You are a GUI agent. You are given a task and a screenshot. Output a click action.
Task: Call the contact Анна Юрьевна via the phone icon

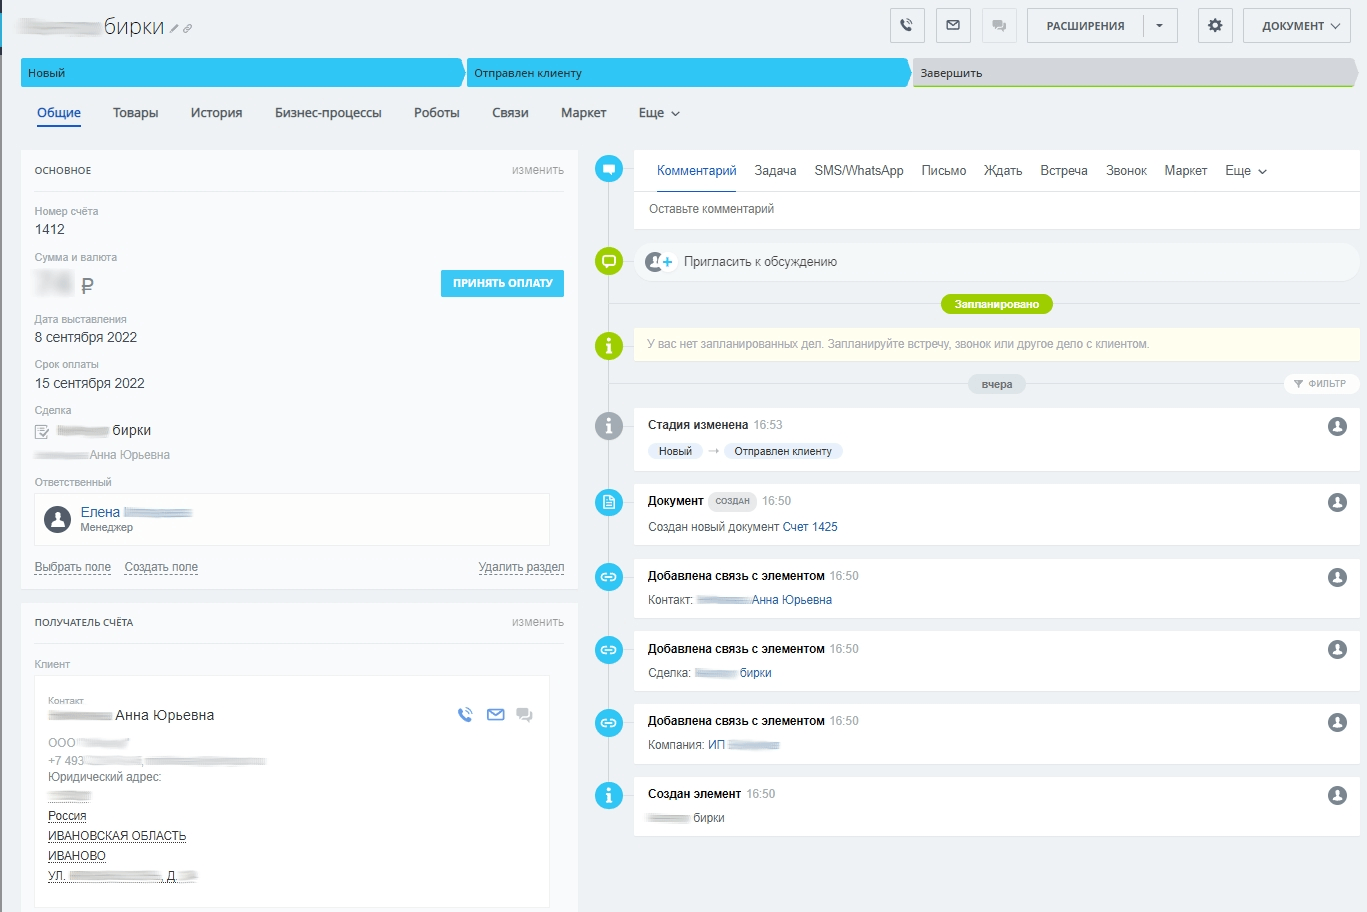click(465, 715)
